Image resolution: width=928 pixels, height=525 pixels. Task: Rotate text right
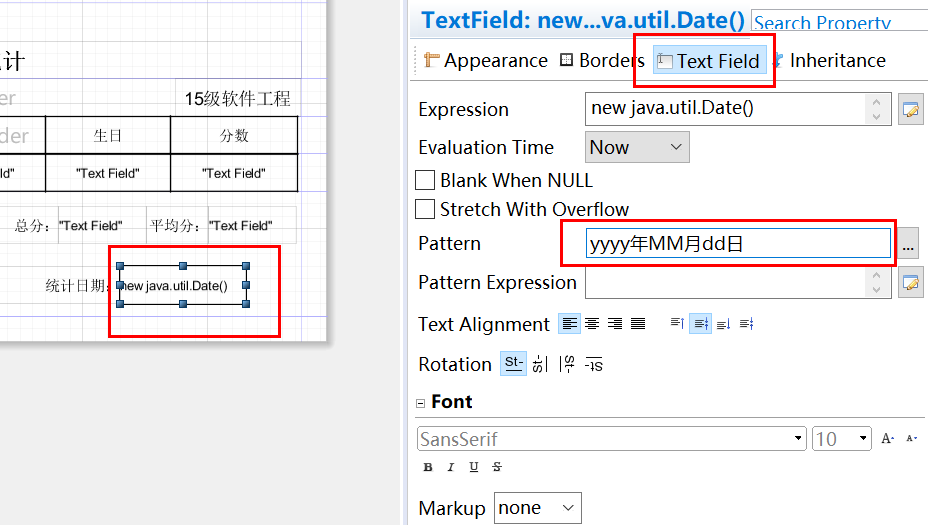tap(567, 364)
